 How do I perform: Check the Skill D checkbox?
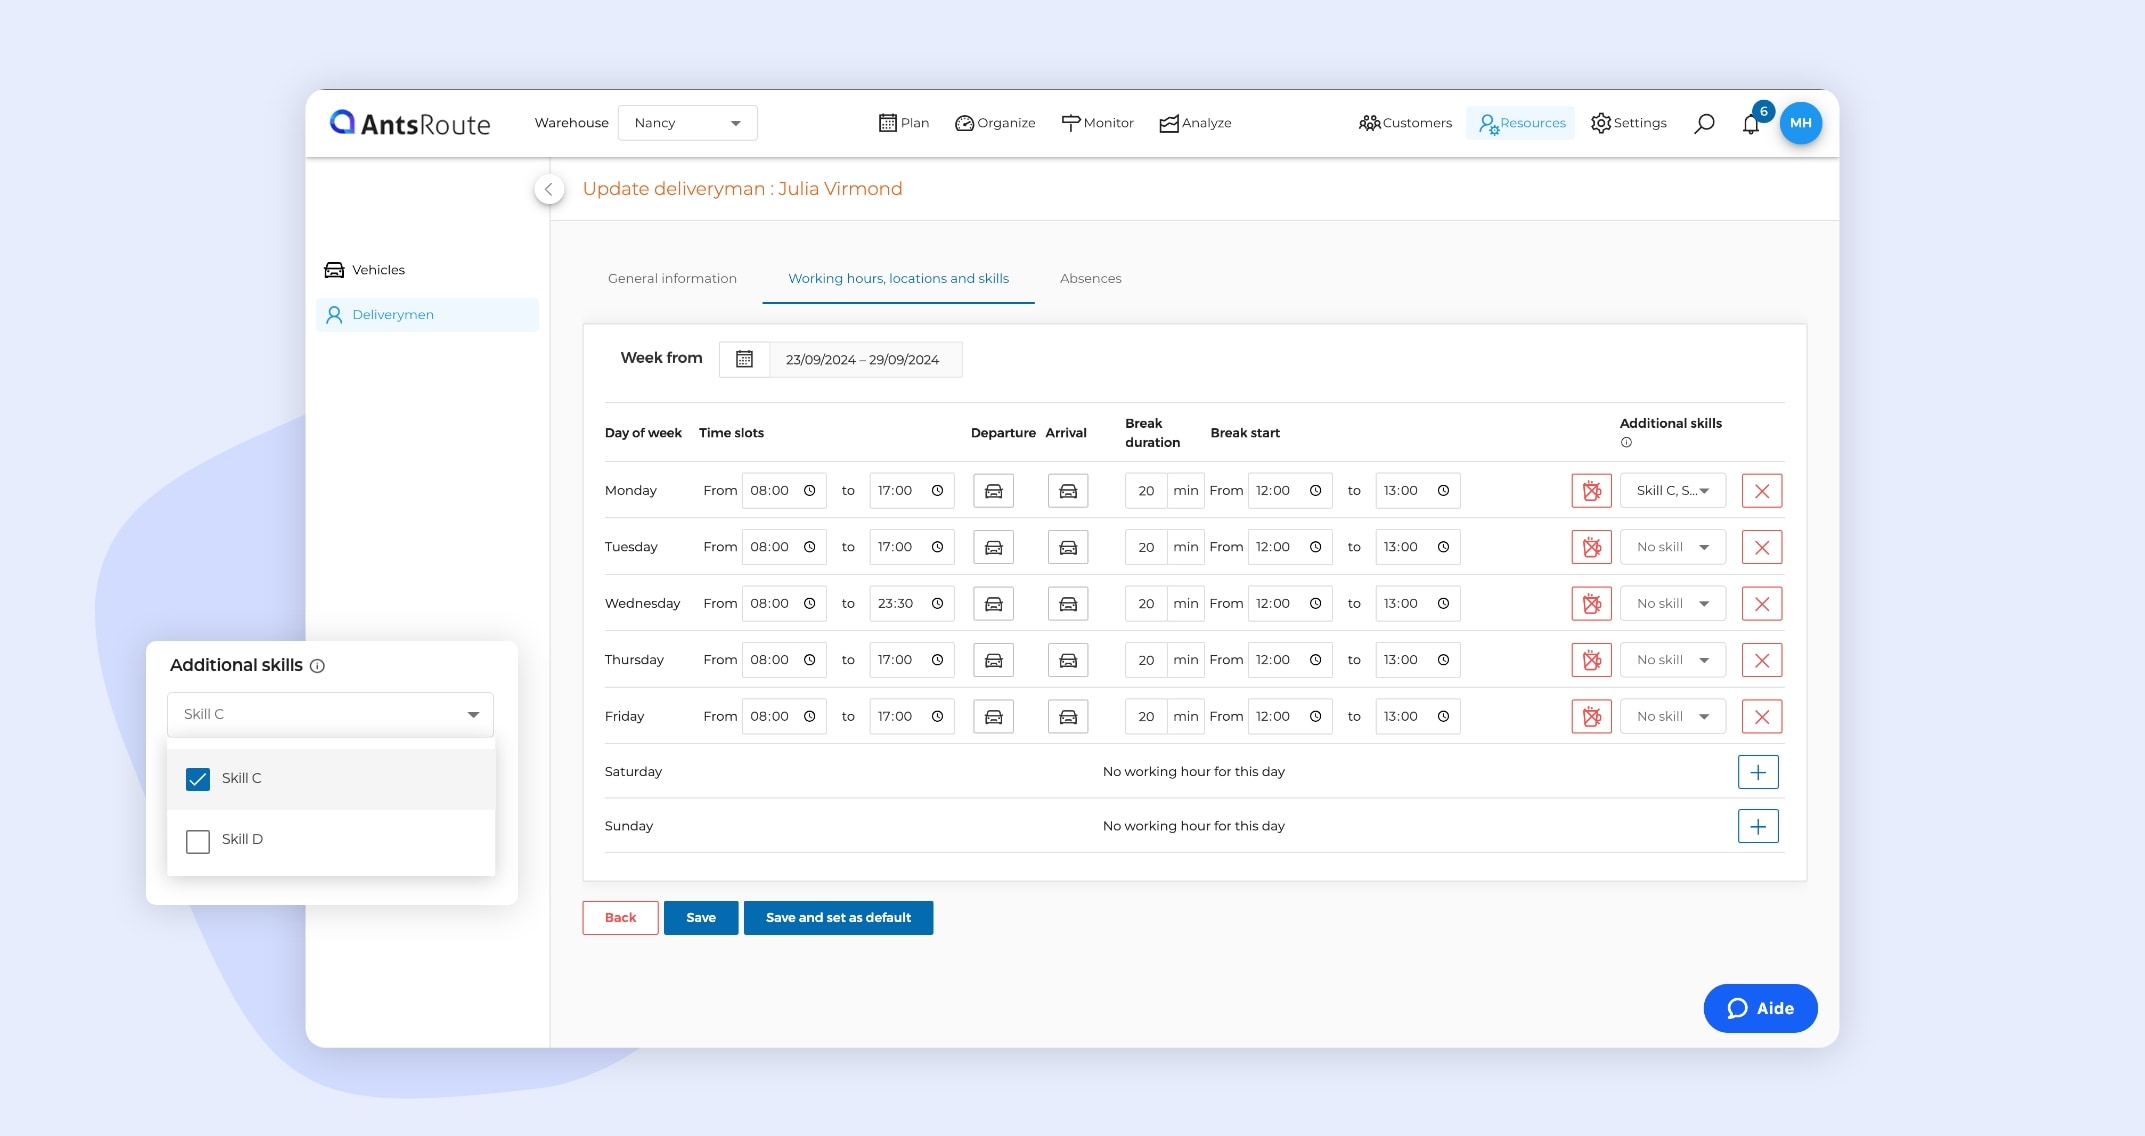[x=198, y=841]
